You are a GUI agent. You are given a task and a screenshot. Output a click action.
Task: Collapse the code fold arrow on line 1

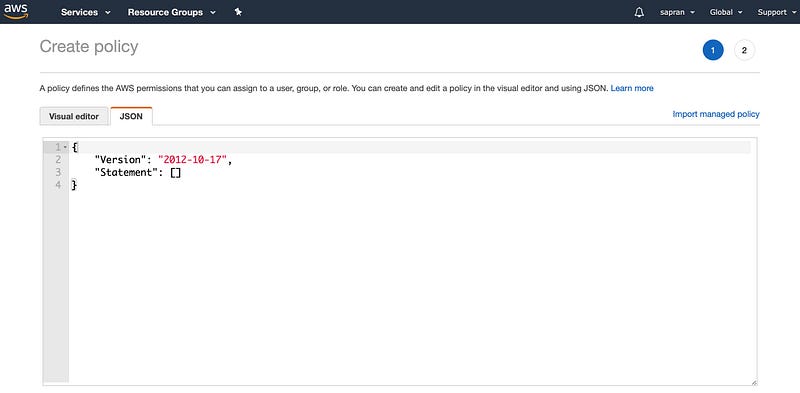65,148
